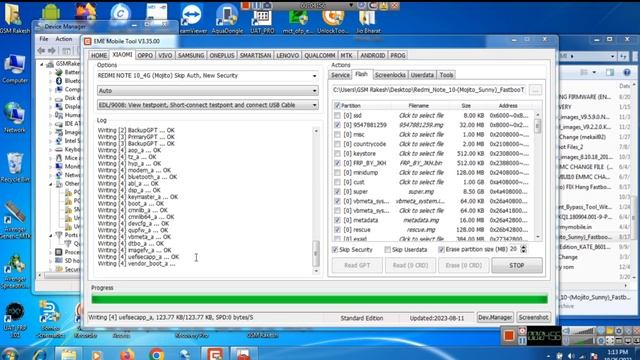Collapse the GSMRakesh root node
640x360 pixels.
point(42,64)
